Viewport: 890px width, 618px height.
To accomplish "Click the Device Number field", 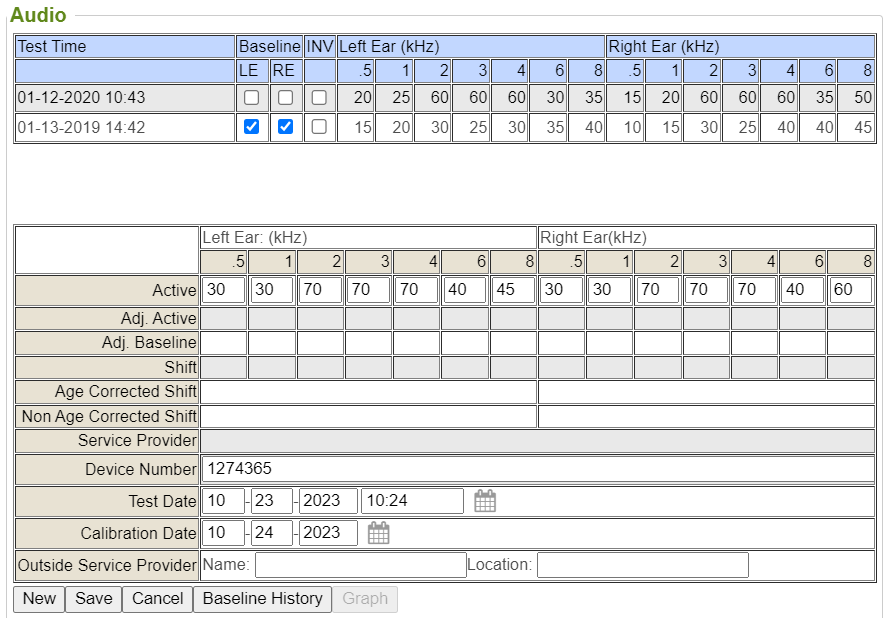I will [x=536, y=469].
